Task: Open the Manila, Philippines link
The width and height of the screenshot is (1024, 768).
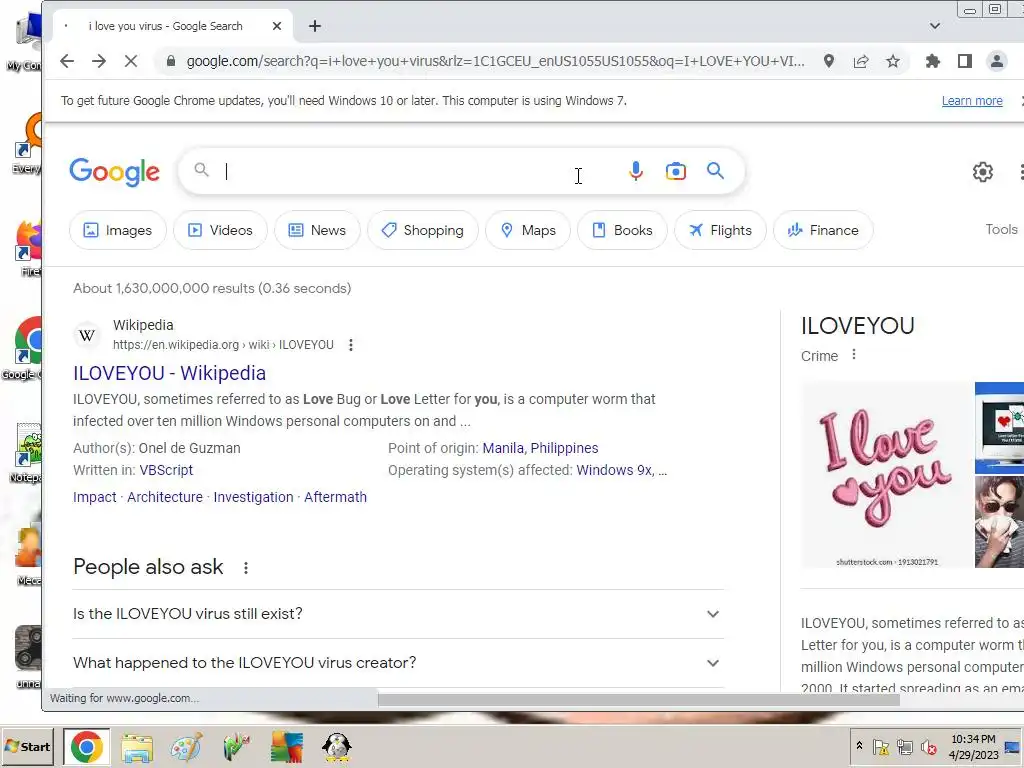Action: (540, 448)
